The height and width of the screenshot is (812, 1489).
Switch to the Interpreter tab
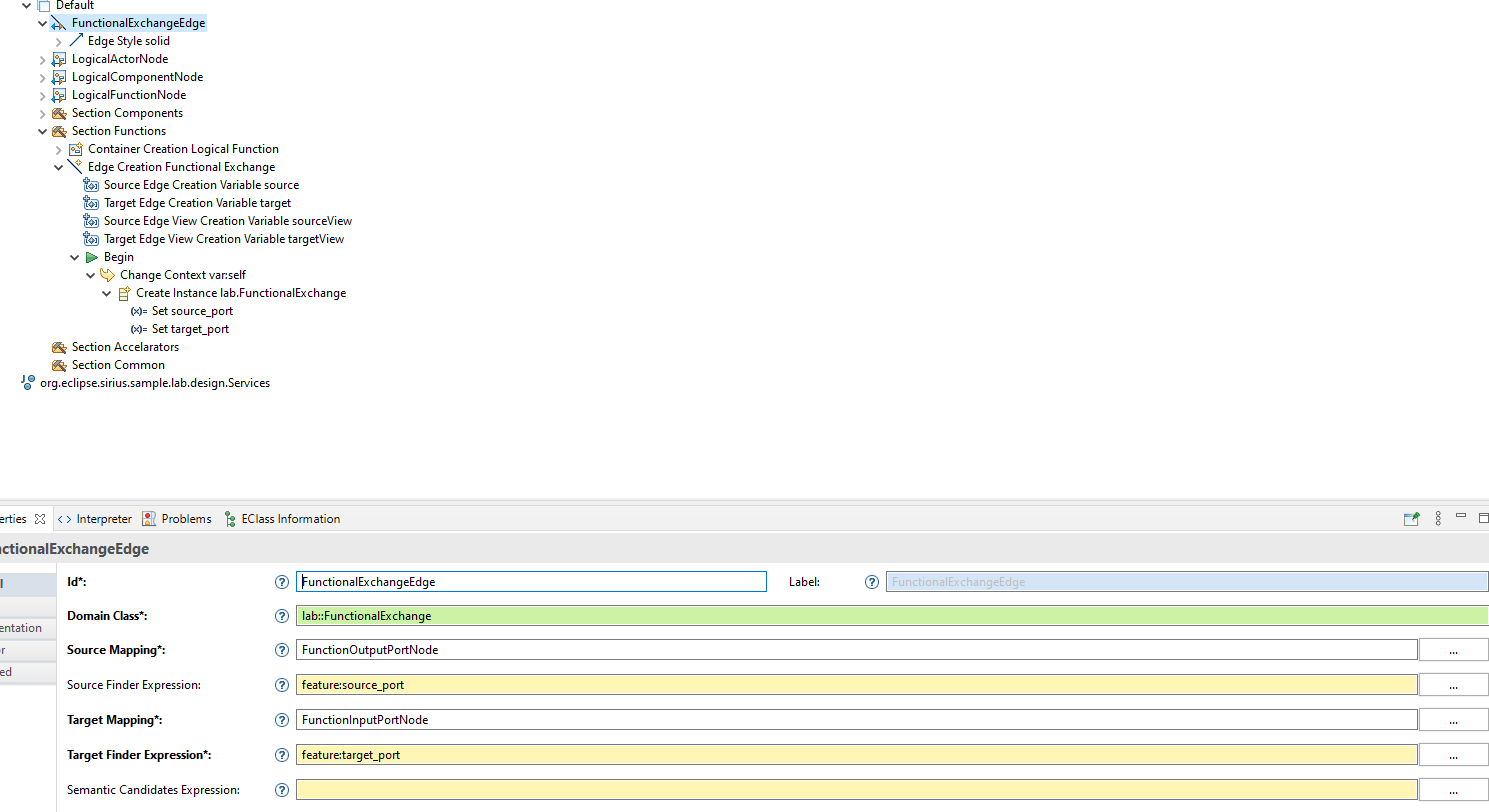pyautogui.click(x=95, y=519)
